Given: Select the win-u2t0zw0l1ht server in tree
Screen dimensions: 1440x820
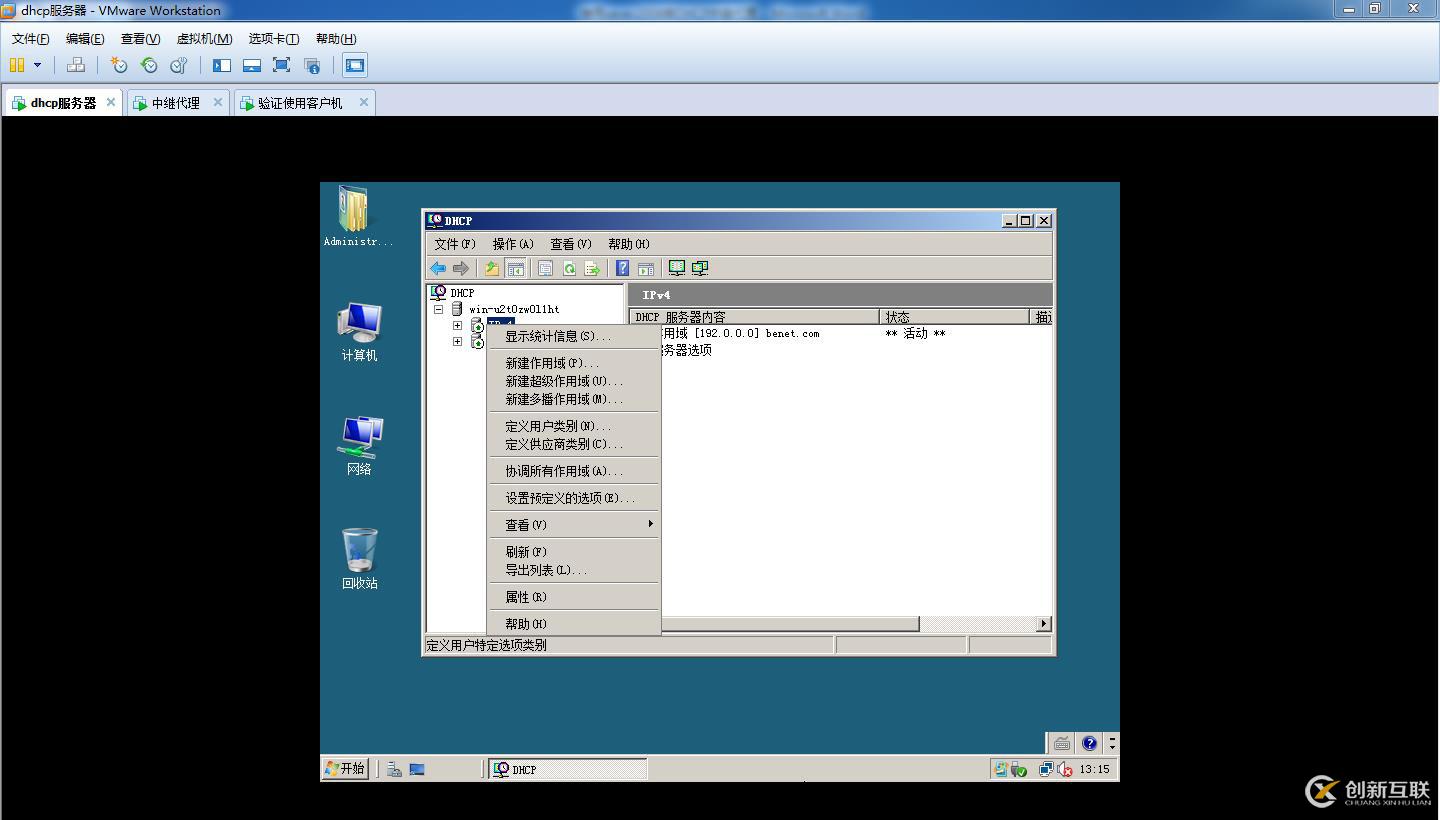Looking at the screenshot, I should click(x=514, y=310).
